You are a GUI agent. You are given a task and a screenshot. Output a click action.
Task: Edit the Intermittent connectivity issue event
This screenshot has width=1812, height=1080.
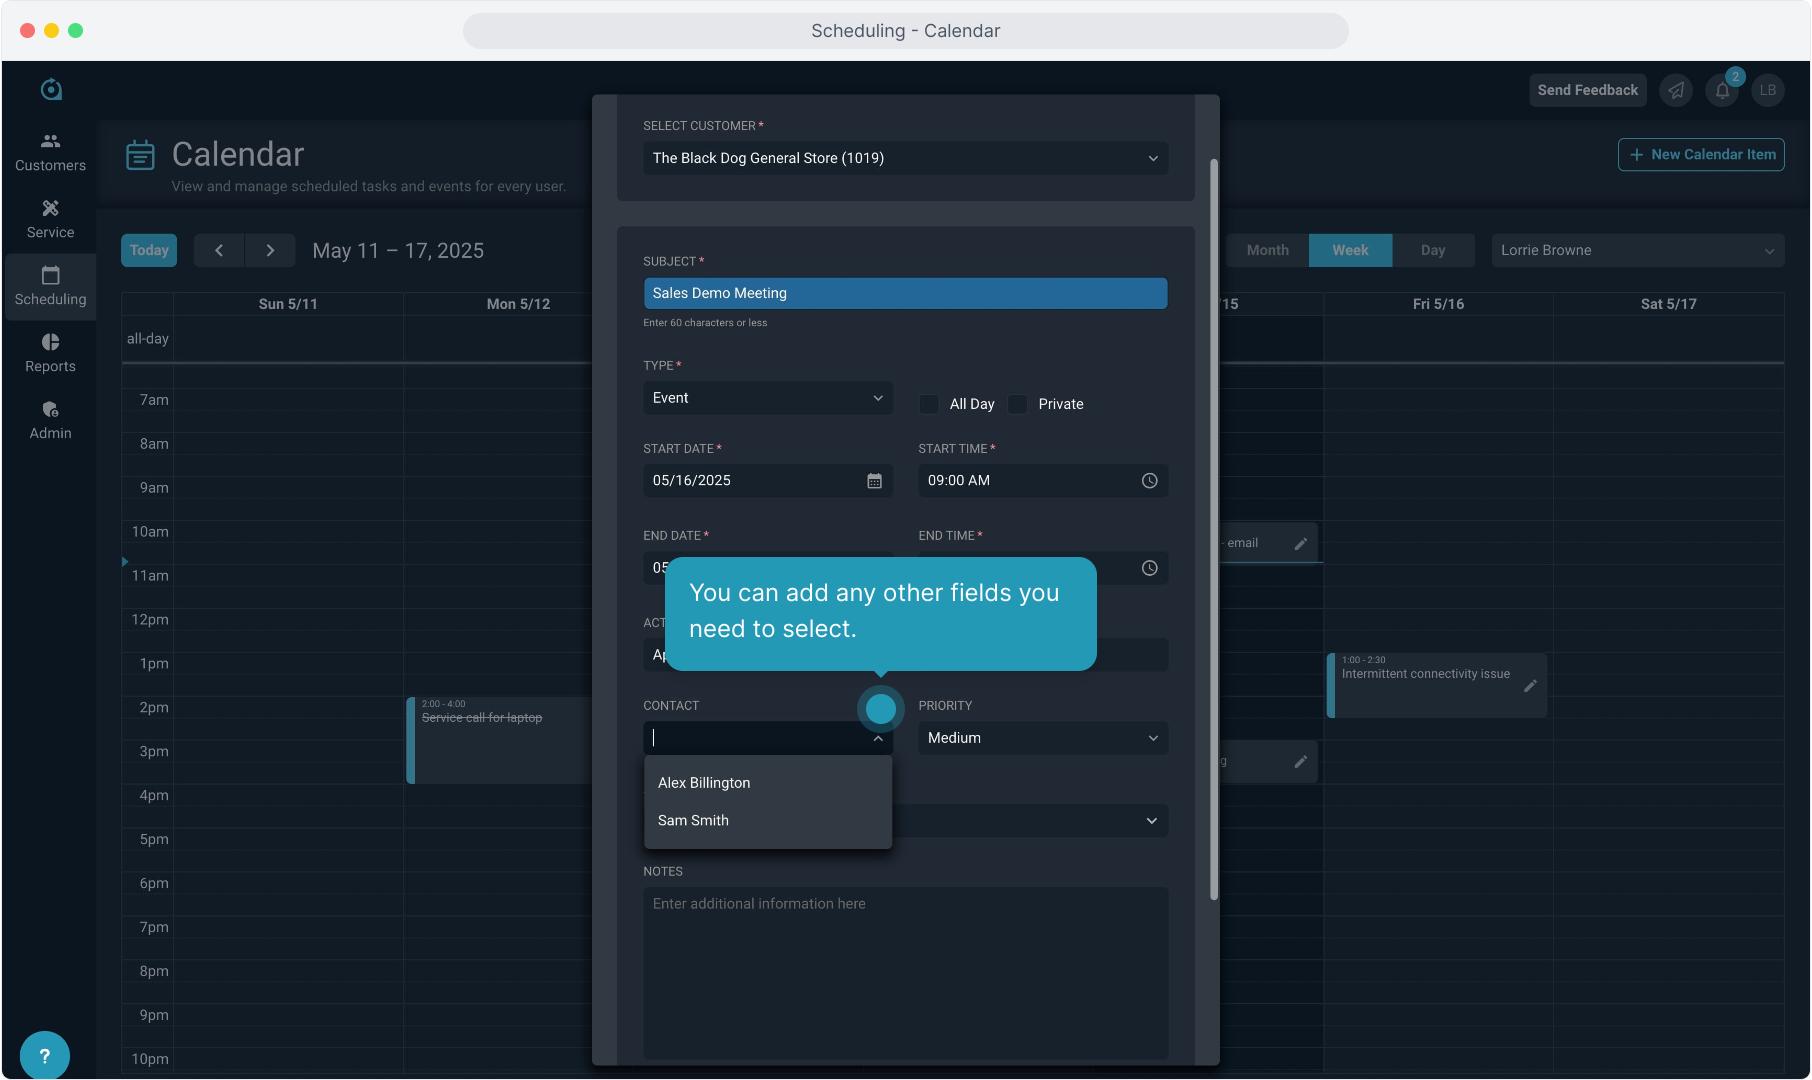[1529, 686]
